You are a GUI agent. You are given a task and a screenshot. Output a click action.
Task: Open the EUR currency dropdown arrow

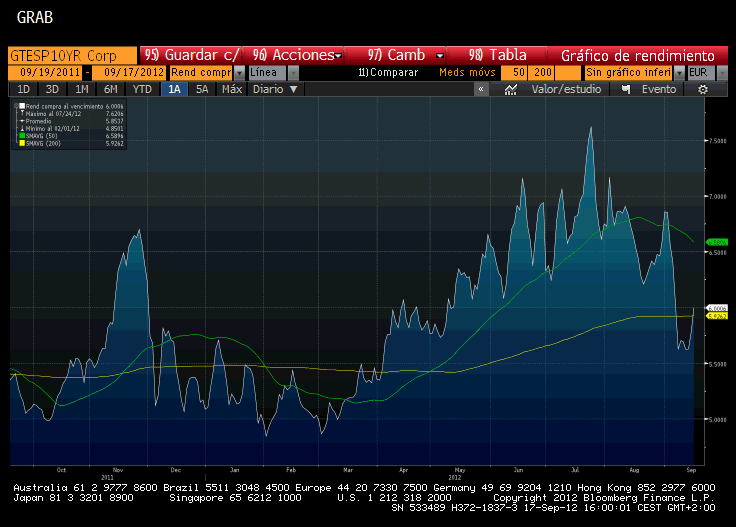(x=722, y=73)
